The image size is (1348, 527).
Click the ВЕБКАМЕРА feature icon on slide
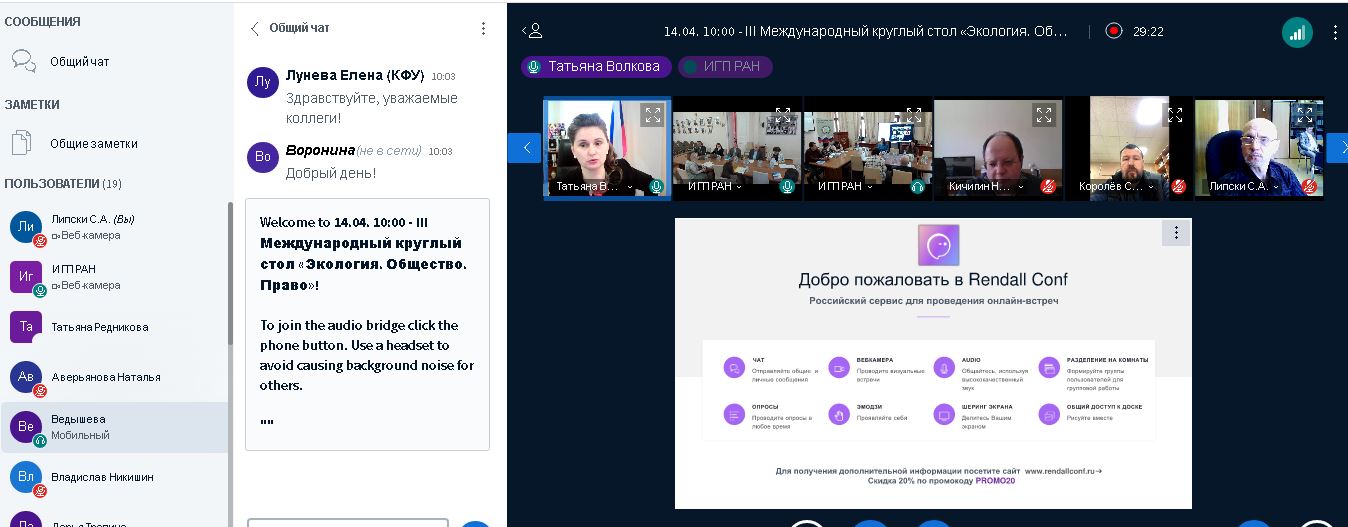click(x=839, y=367)
